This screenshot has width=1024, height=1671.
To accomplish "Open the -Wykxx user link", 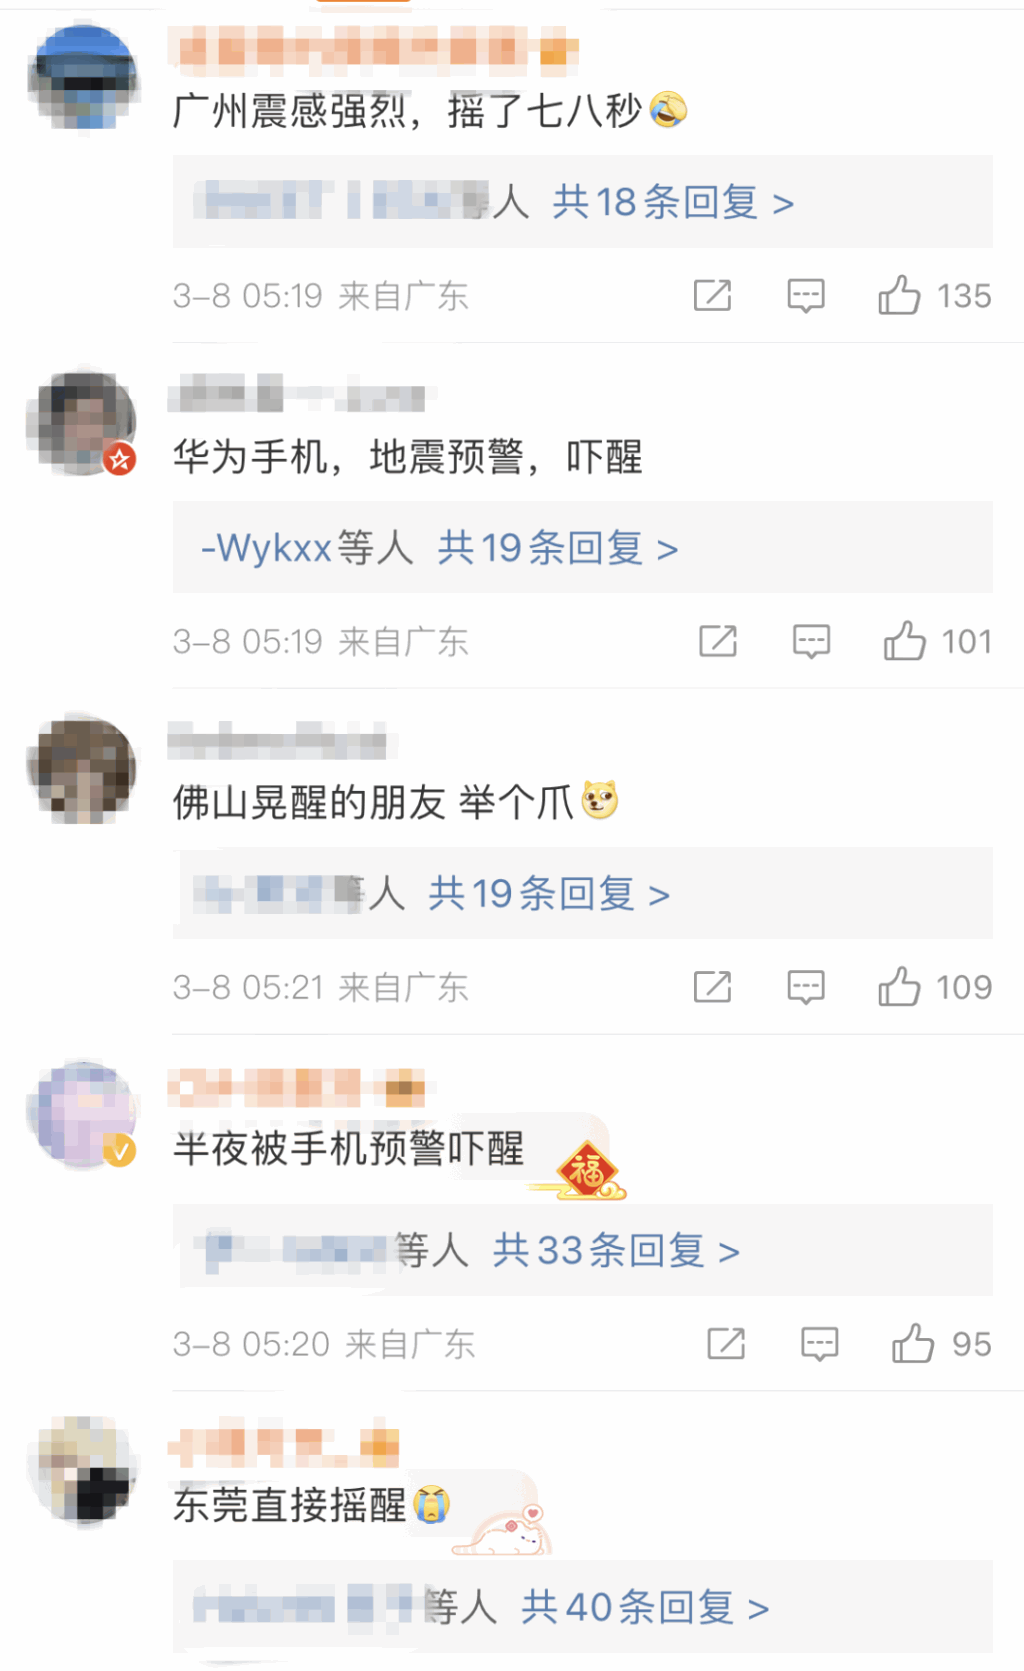I will [x=266, y=548].
